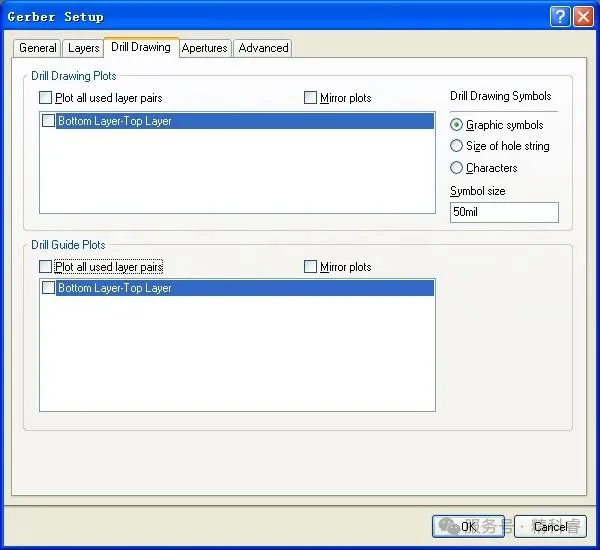Choose the Size of hole string option
Screen dimensions: 600x550
(457, 146)
